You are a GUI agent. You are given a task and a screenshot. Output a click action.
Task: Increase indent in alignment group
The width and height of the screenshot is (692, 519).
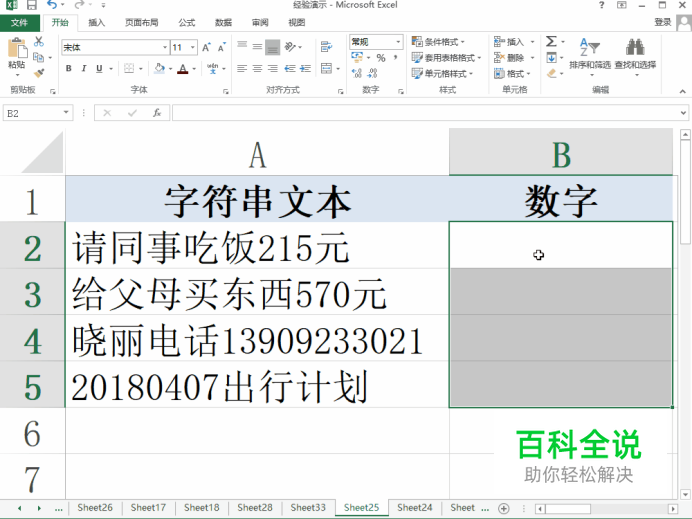pyautogui.click(x=305, y=68)
